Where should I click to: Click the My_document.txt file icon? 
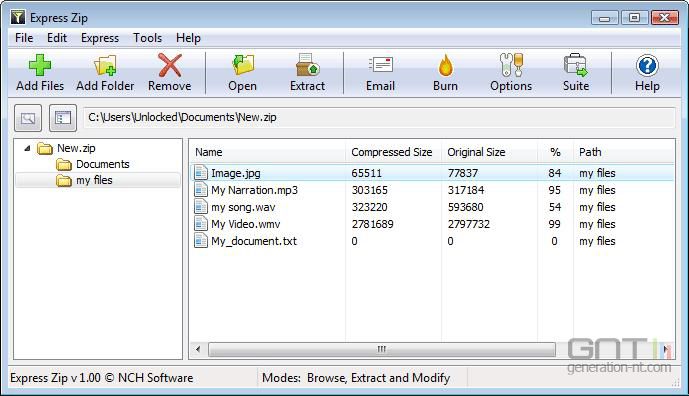(x=201, y=241)
